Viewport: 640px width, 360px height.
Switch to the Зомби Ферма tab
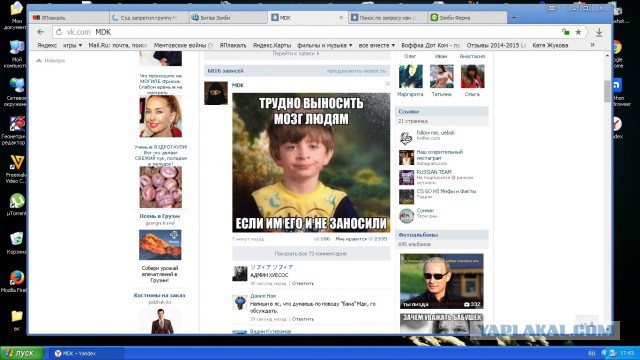(467, 18)
